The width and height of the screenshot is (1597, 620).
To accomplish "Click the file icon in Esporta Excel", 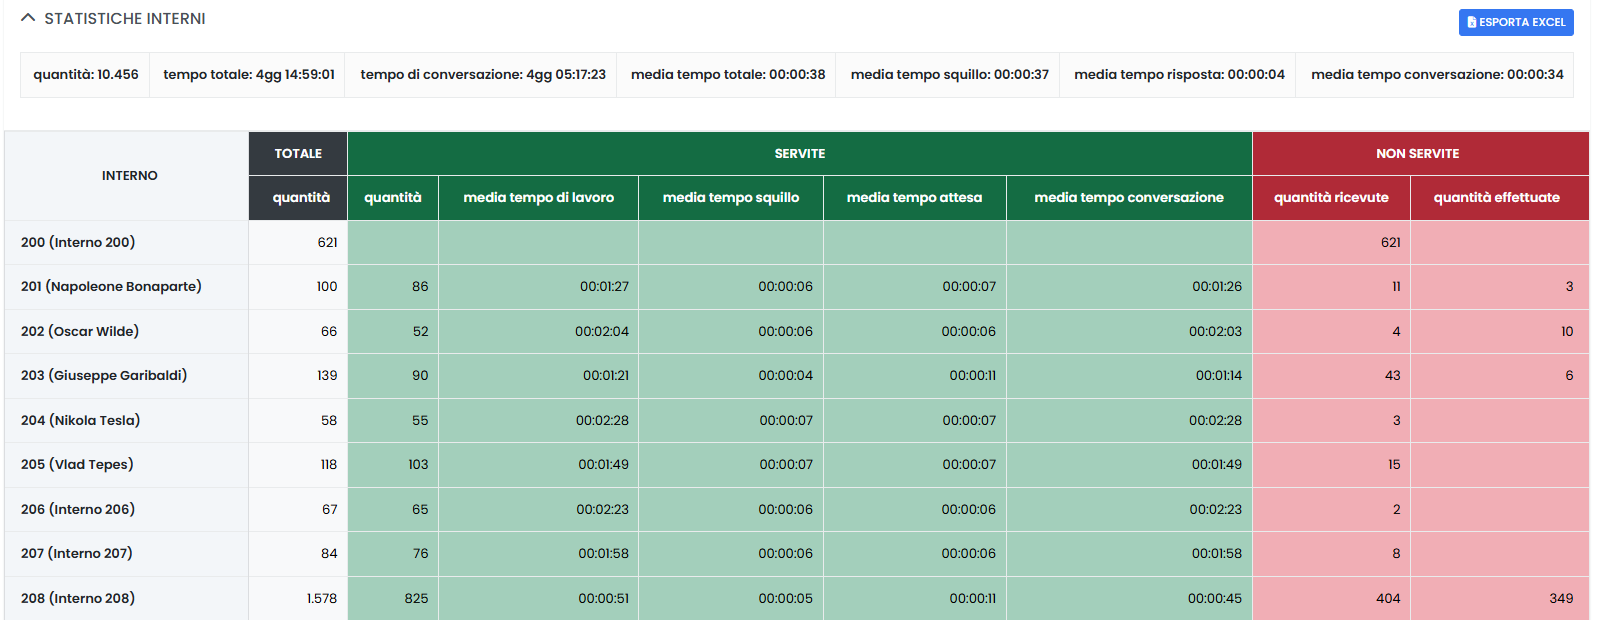I will pos(1472,22).
